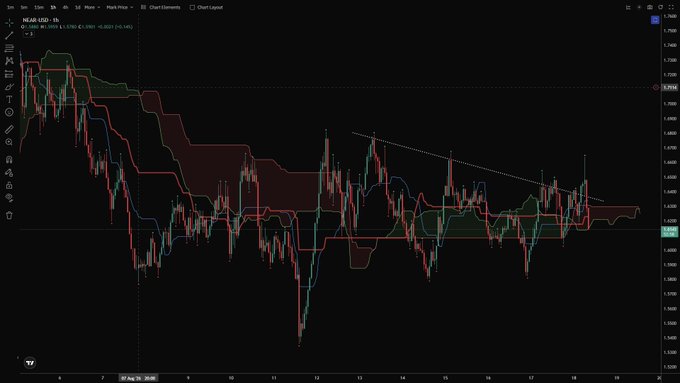Toggle magnet mode for drawings
The height and width of the screenshot is (383, 680).
click(9, 160)
